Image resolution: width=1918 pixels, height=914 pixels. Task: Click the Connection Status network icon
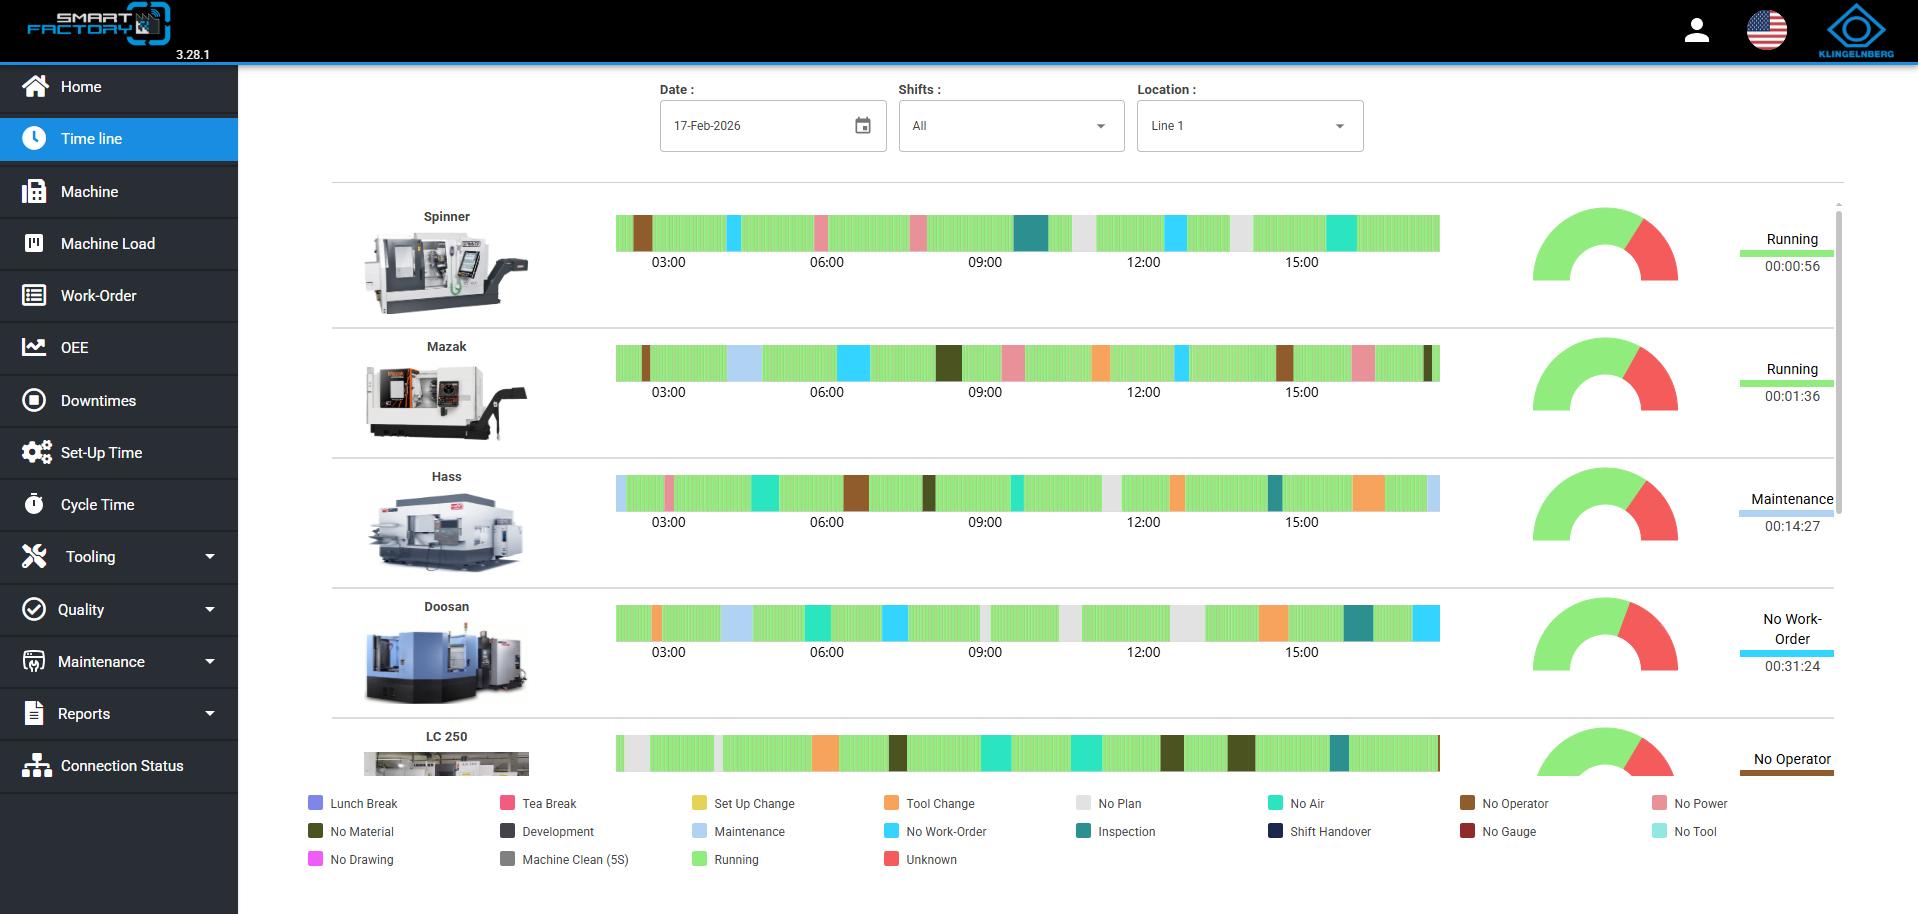(x=36, y=765)
